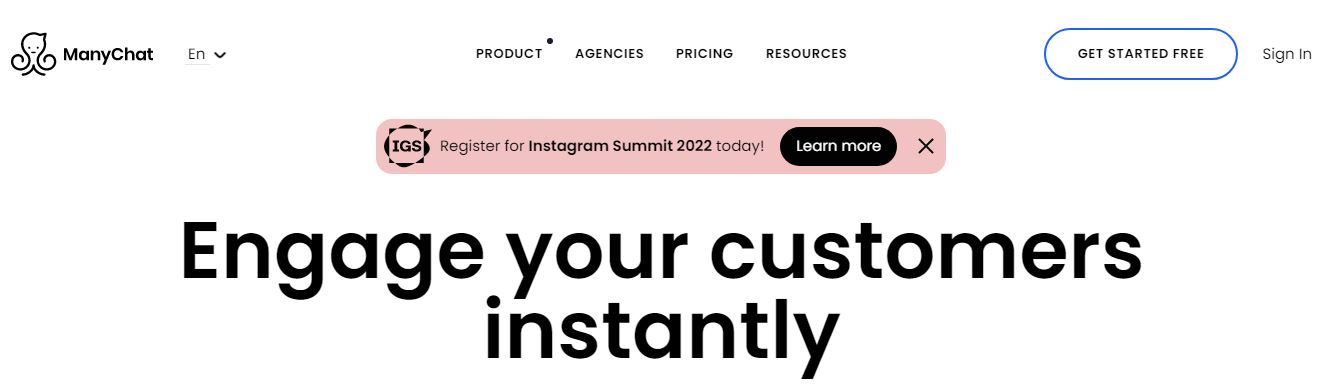Click the IGS badge icon in banner

[408, 146]
